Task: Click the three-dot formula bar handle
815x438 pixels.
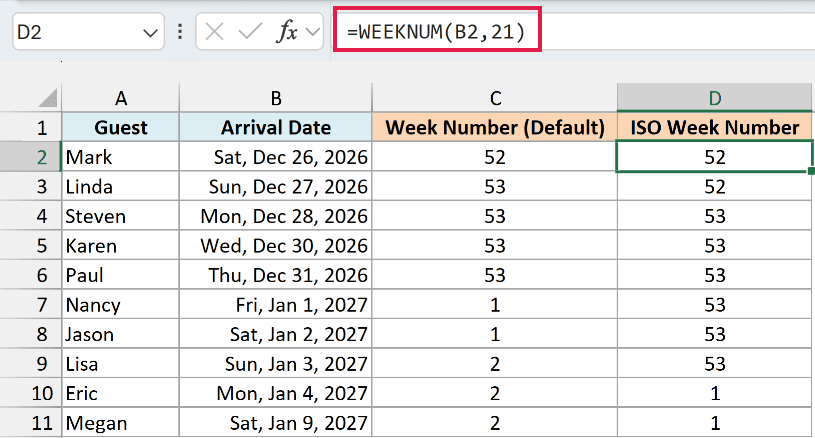Action: [x=180, y=32]
